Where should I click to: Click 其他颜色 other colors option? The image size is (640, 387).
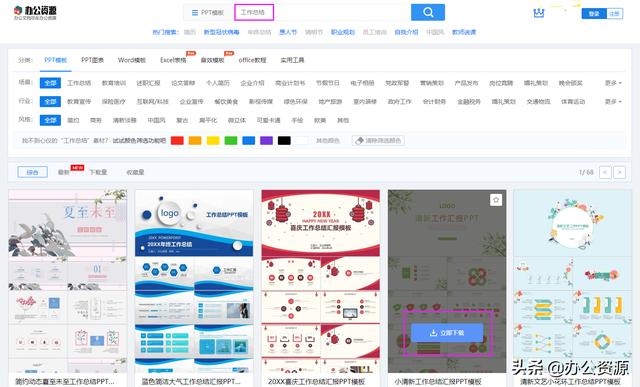tap(328, 140)
